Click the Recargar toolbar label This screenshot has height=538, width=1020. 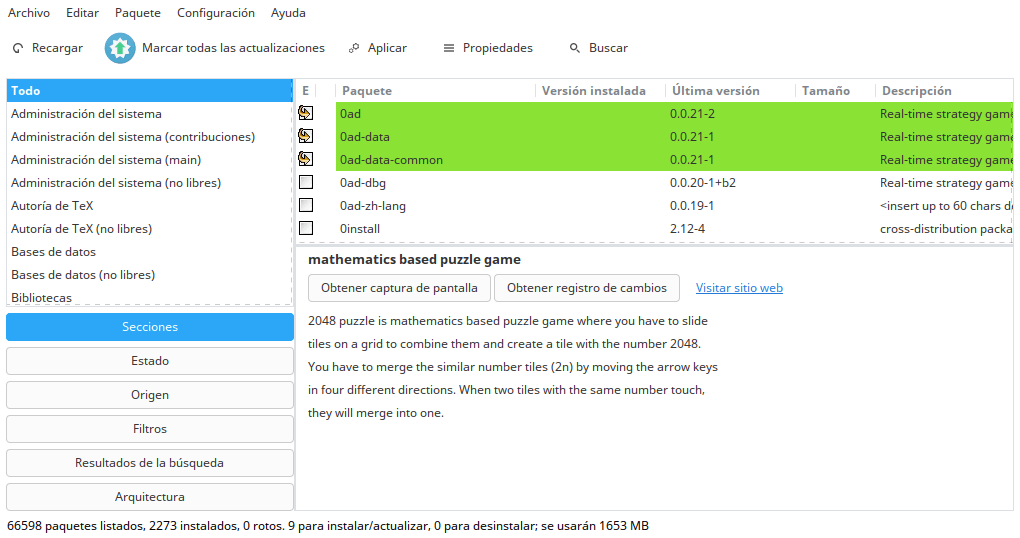click(x=57, y=48)
